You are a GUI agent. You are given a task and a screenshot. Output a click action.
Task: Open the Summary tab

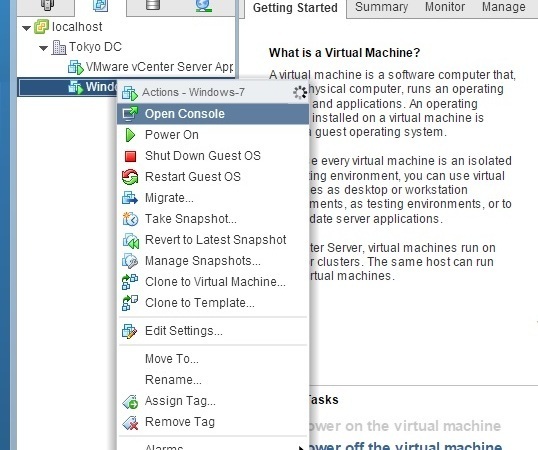(x=382, y=7)
